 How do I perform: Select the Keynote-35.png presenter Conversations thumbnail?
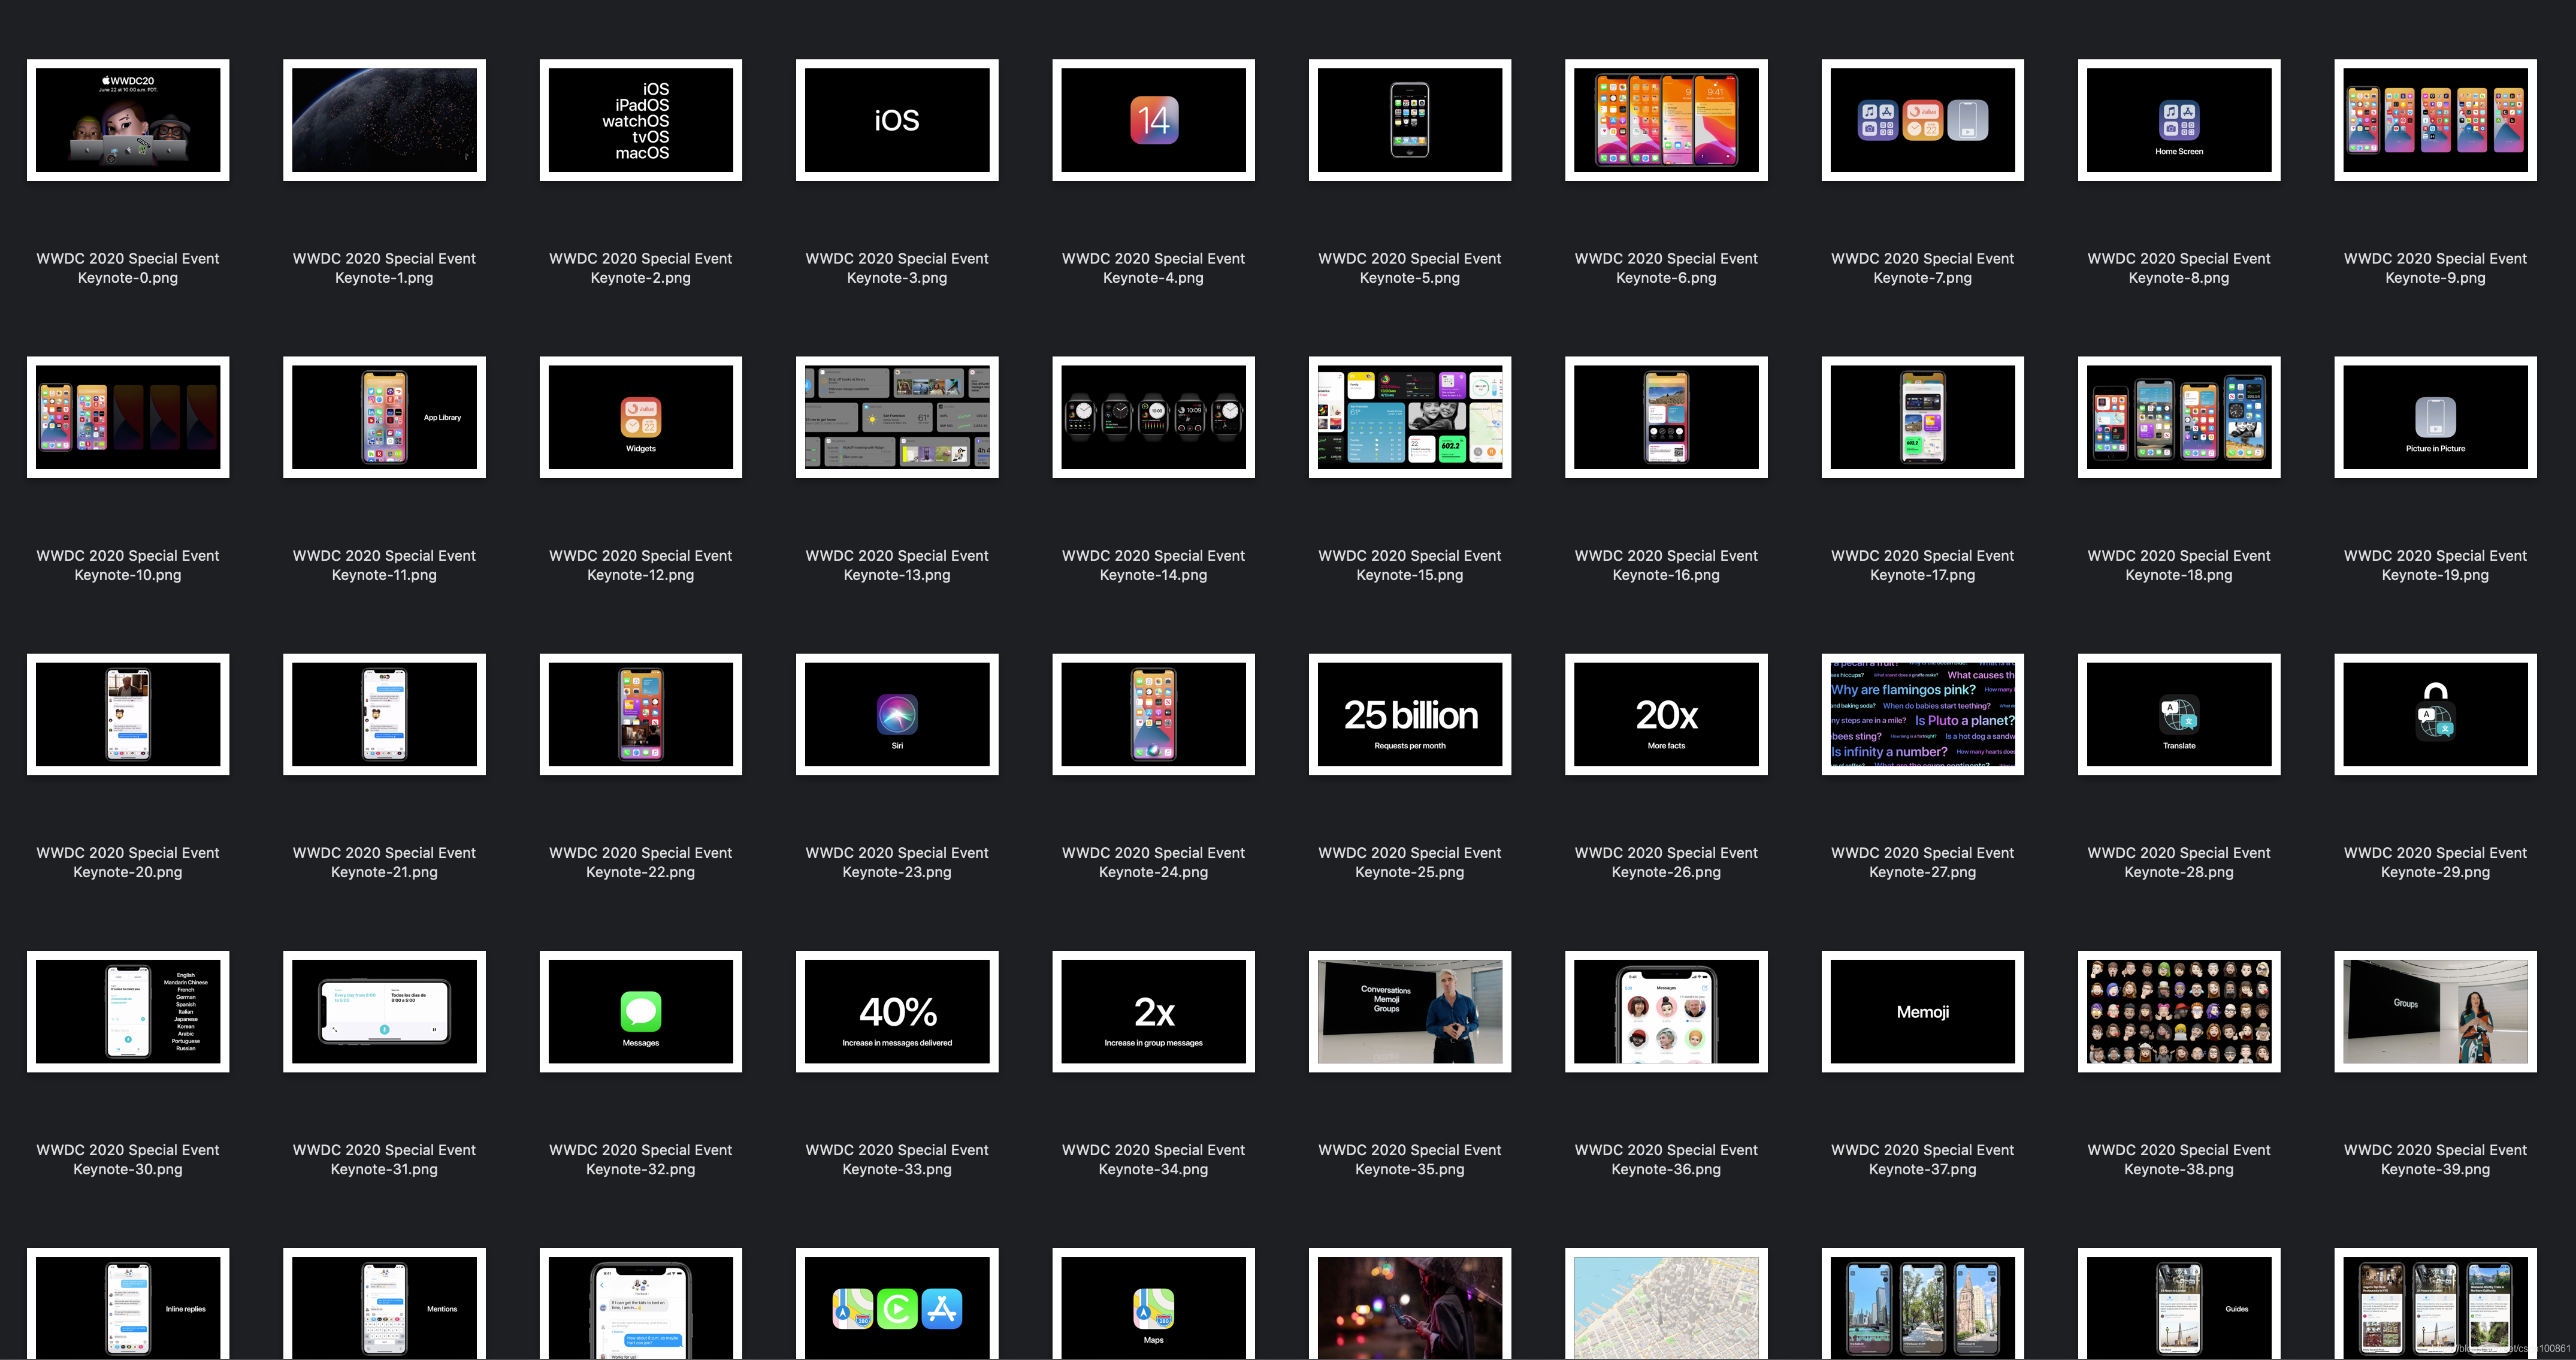[x=1410, y=1011]
